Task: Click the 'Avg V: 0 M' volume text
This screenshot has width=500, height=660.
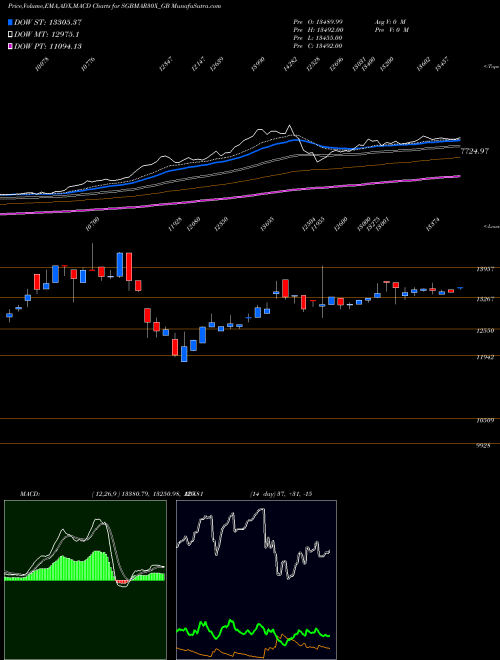Action: pyautogui.click(x=390, y=22)
